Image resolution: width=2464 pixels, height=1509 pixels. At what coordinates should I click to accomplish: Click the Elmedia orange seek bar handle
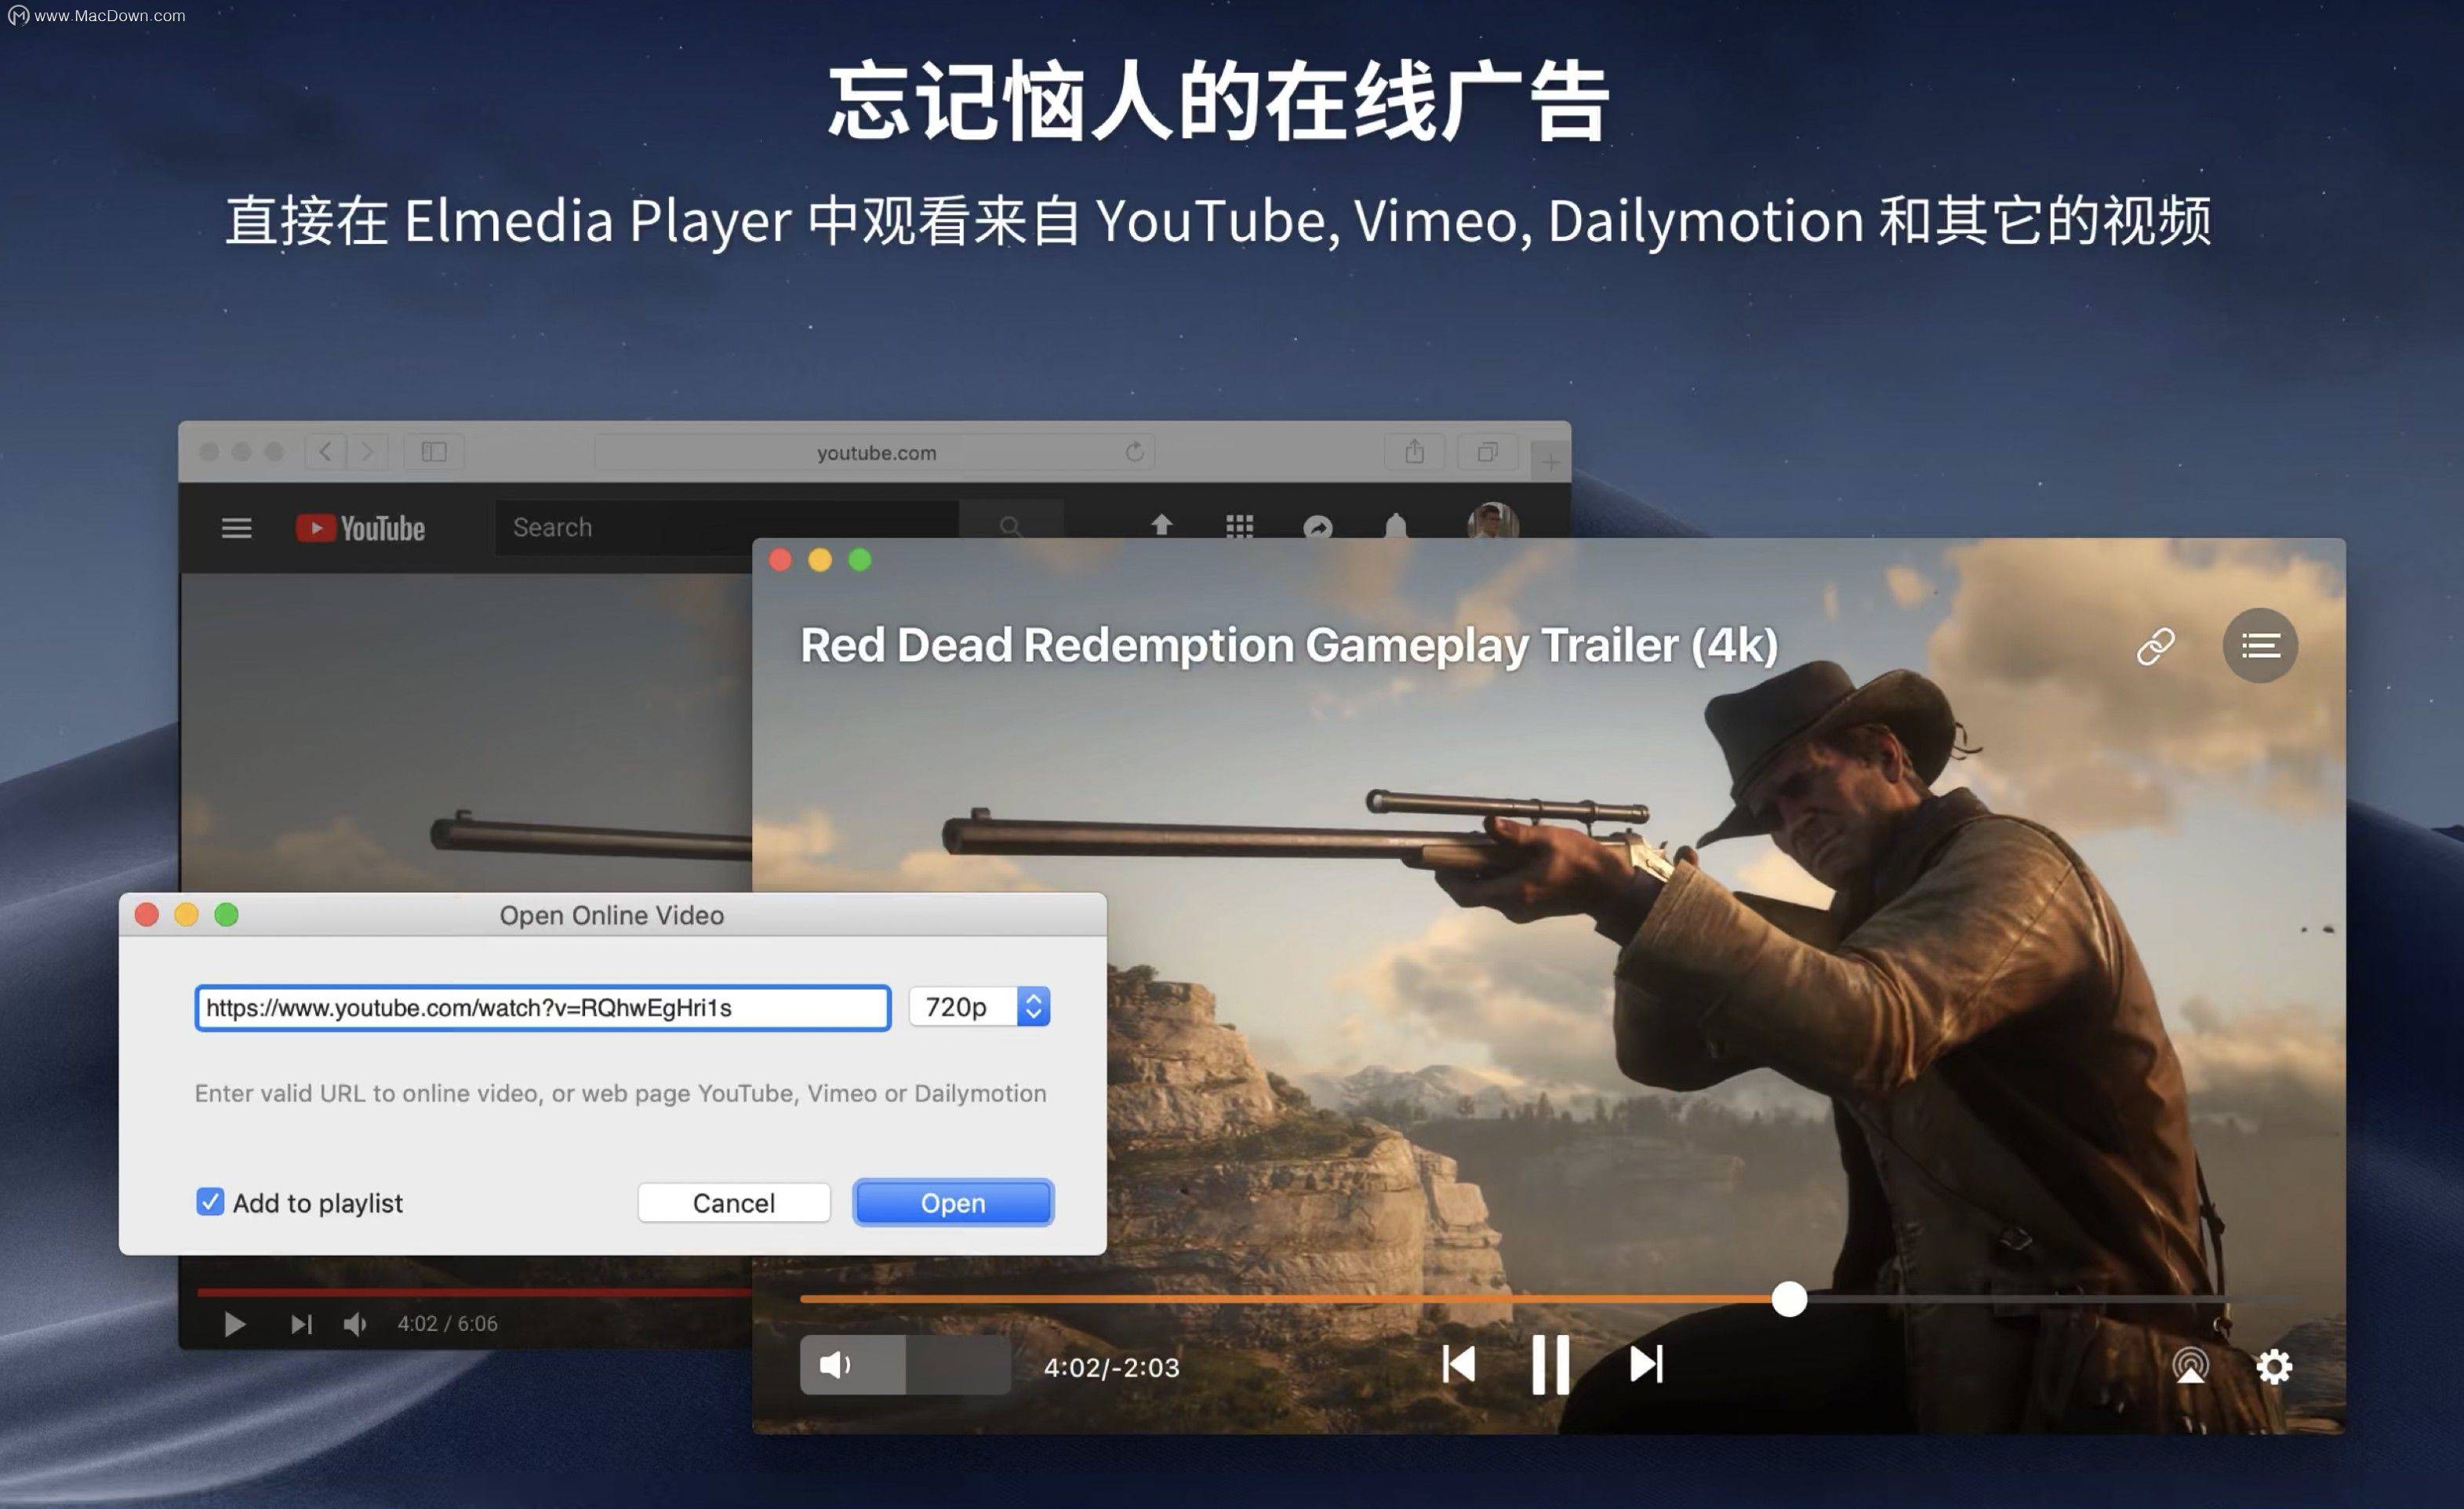pyautogui.click(x=1789, y=1299)
